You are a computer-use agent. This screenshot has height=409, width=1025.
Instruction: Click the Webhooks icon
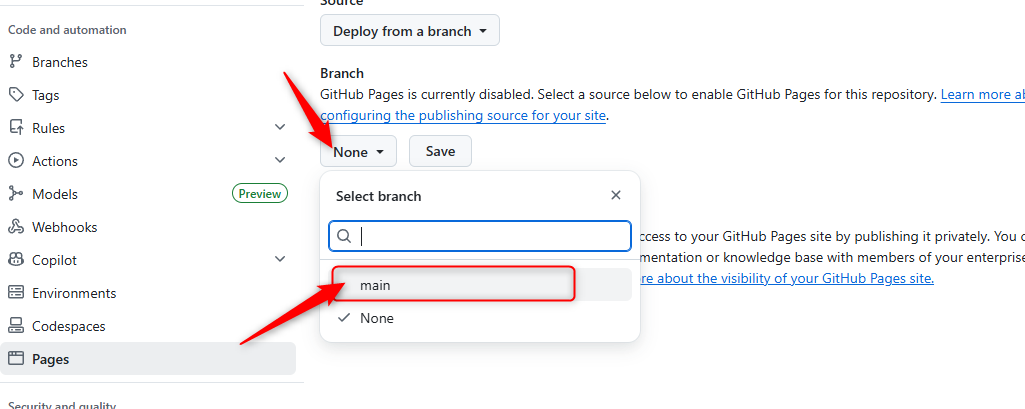[15, 227]
